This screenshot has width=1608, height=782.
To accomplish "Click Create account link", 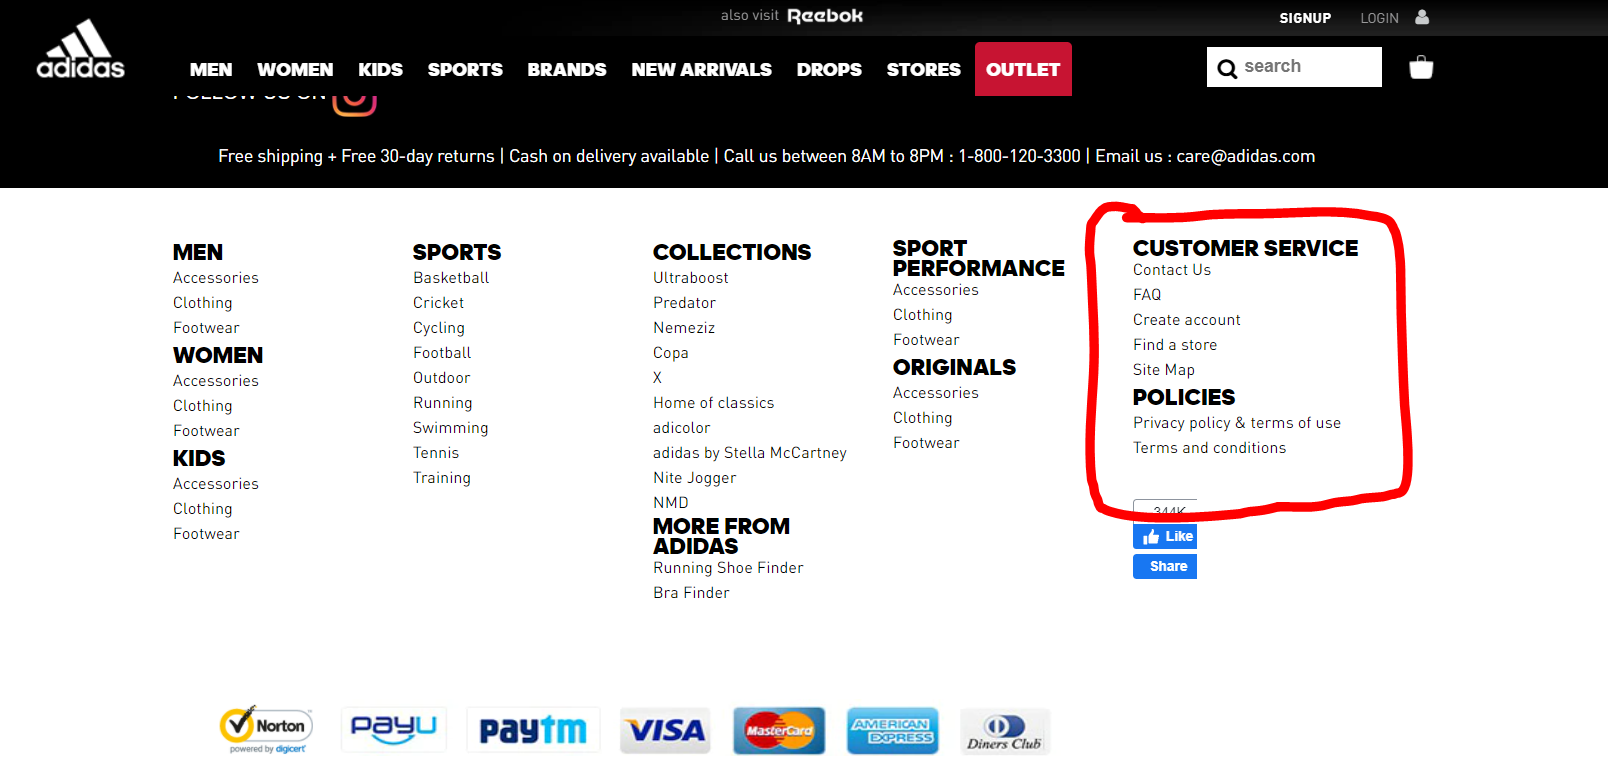I will point(1187,320).
